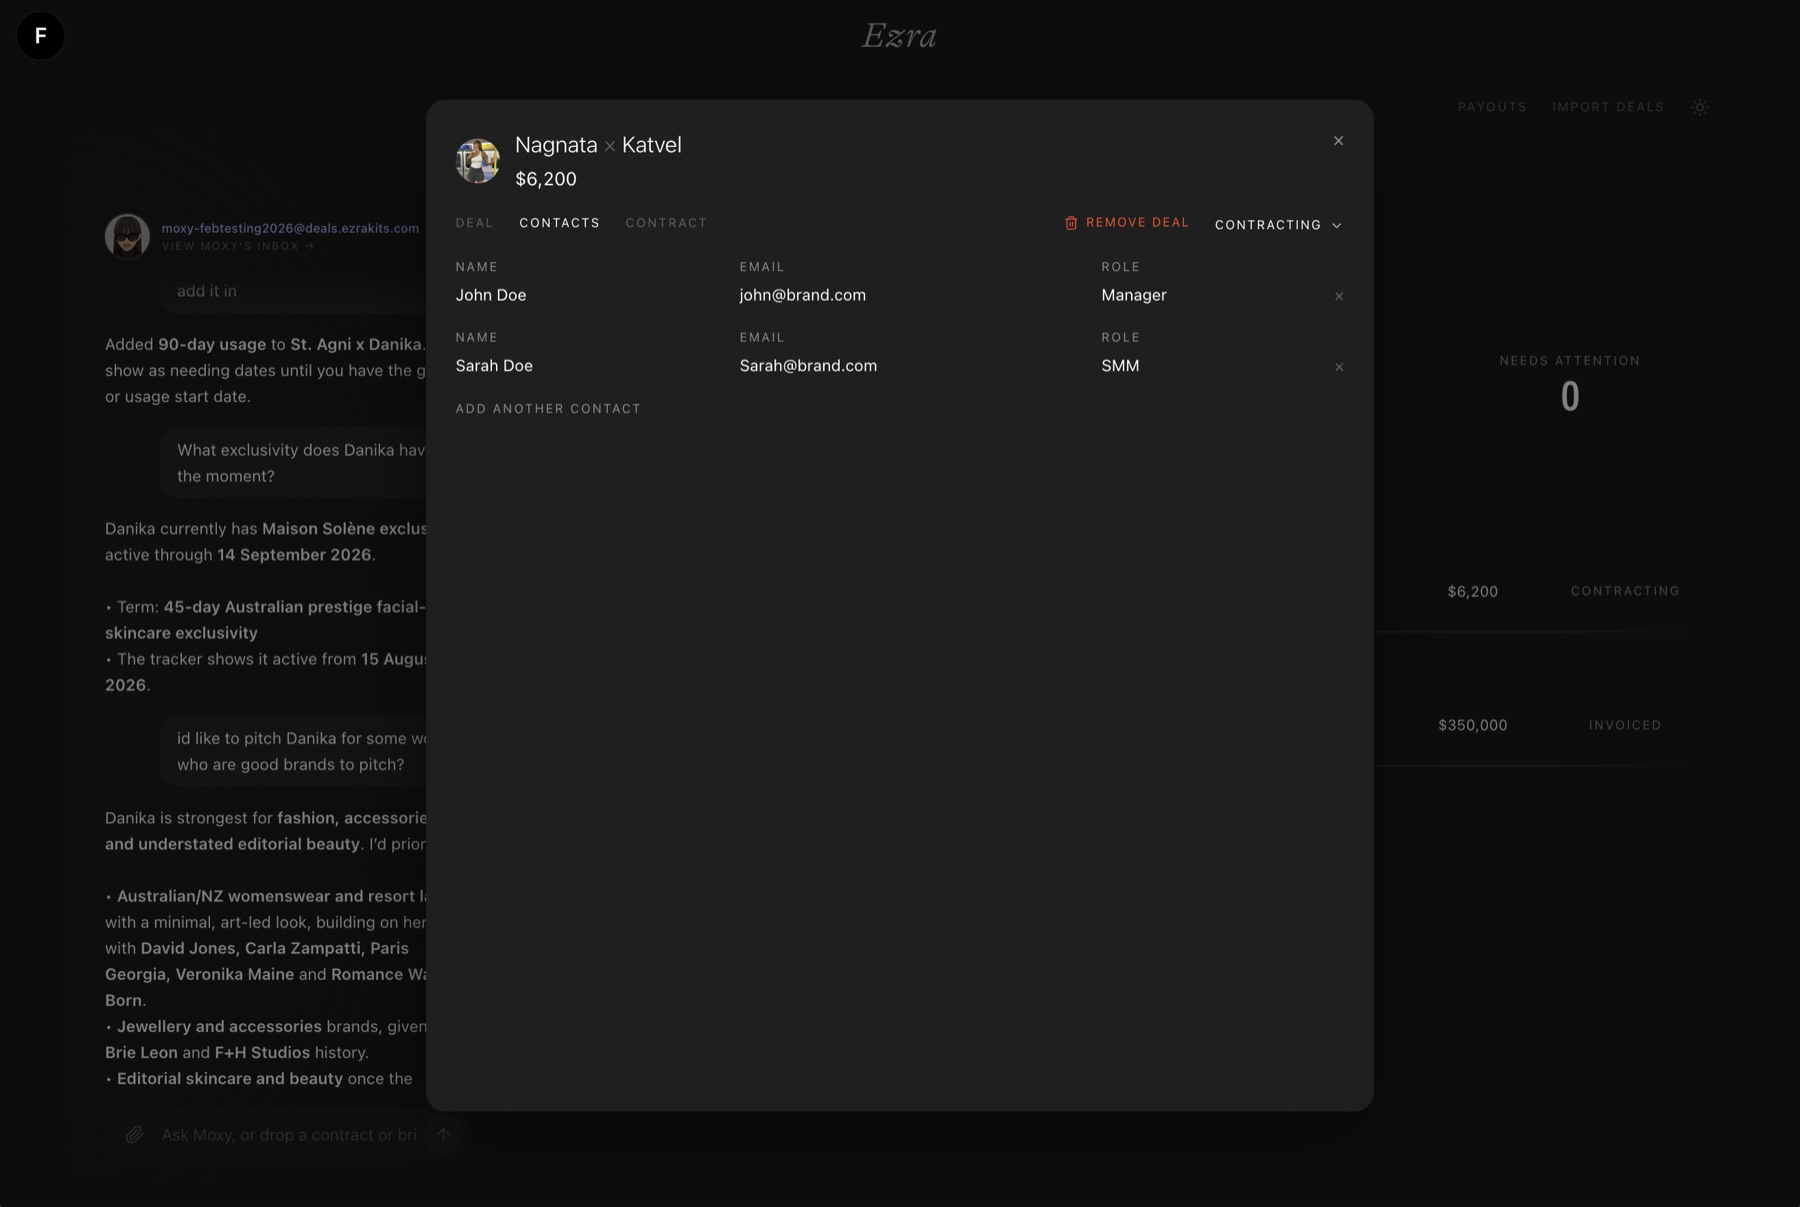Follow the View Moxy's Inbox link
This screenshot has width=1800, height=1207.
coord(238,246)
